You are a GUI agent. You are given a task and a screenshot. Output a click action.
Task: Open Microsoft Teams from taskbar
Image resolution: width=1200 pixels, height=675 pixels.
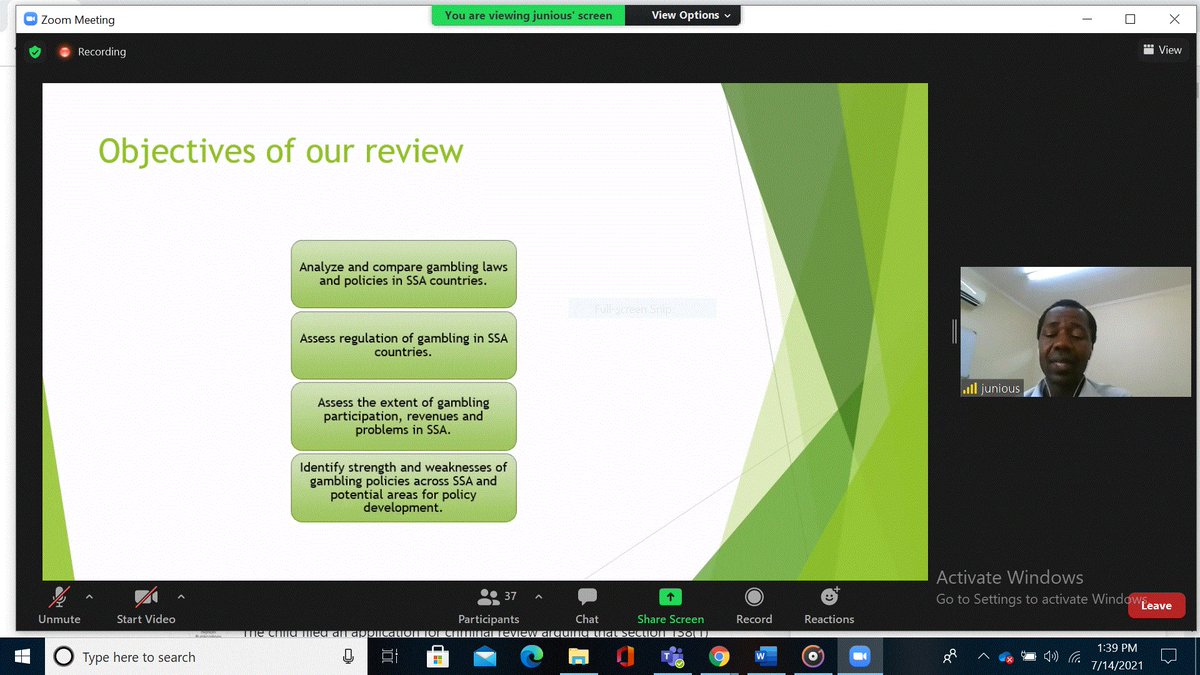(672, 657)
